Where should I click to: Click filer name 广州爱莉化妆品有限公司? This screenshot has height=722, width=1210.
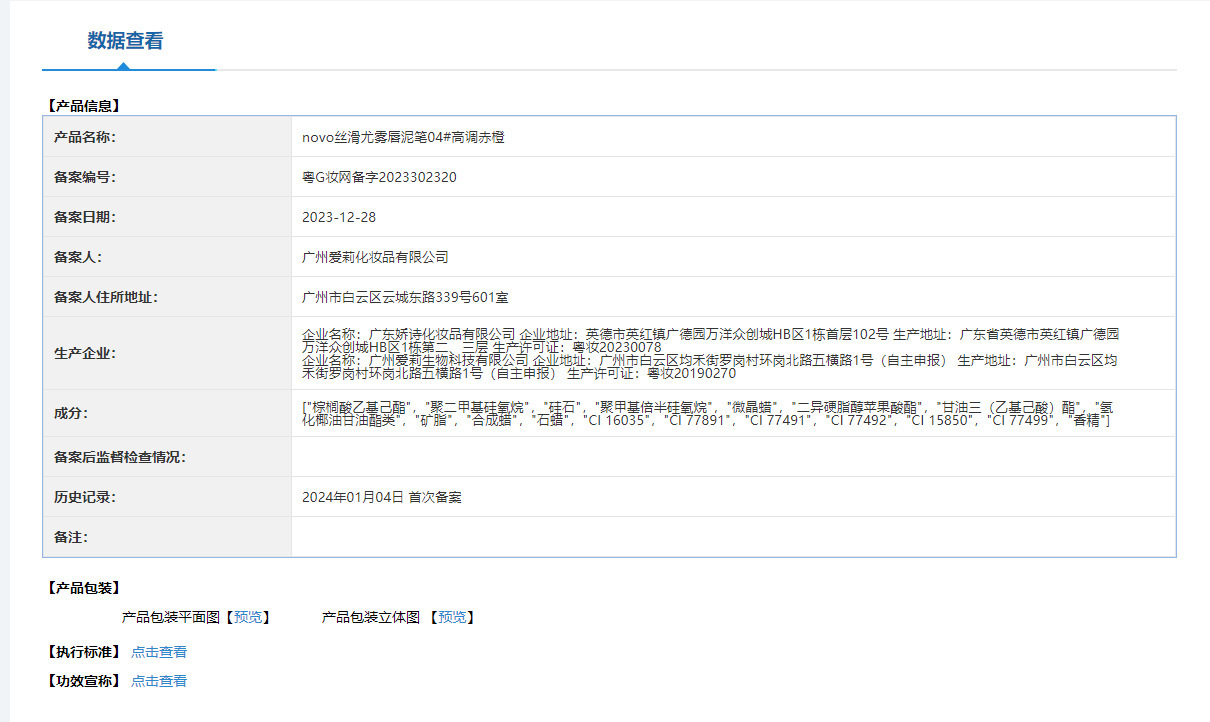click(x=375, y=257)
